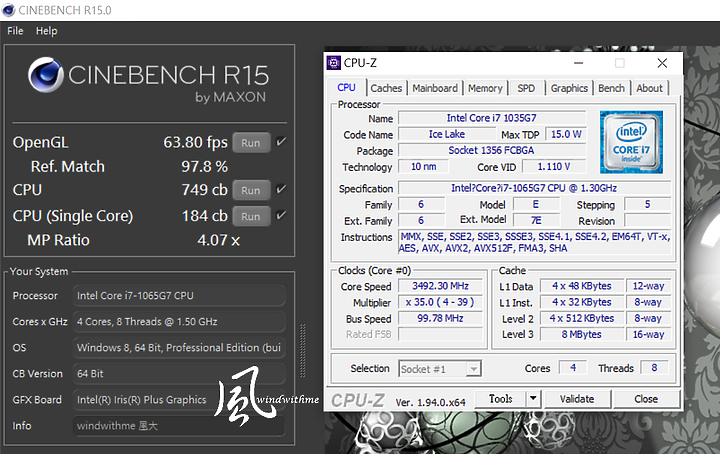Click the Instructions list text
This screenshot has height=454, width=720.
tap(534, 242)
